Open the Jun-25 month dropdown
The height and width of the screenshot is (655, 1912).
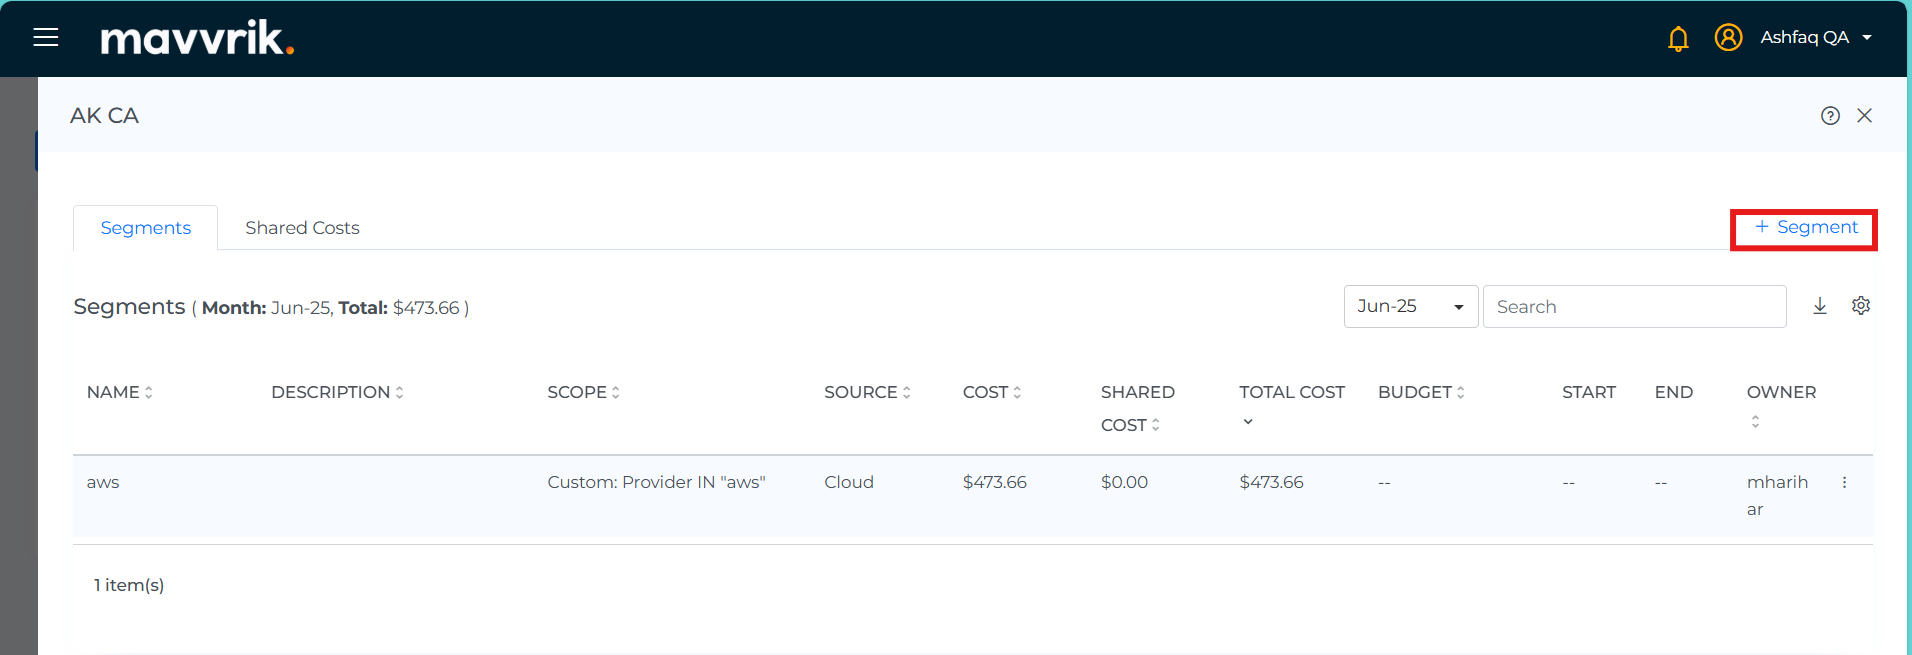[x=1410, y=307]
